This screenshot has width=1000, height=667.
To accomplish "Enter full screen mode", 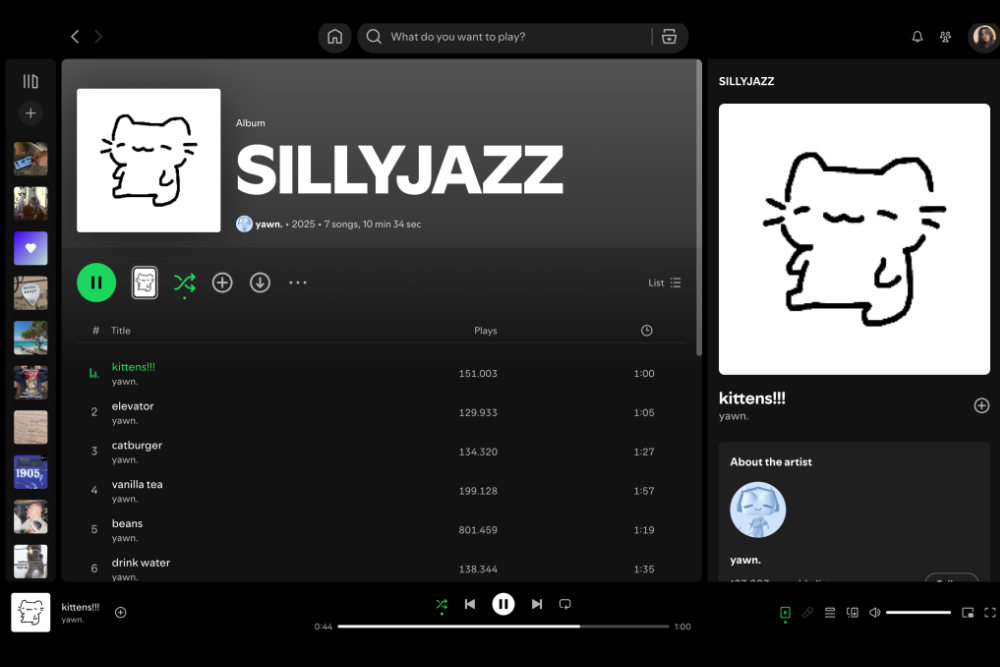I will pyautogui.click(x=990, y=612).
